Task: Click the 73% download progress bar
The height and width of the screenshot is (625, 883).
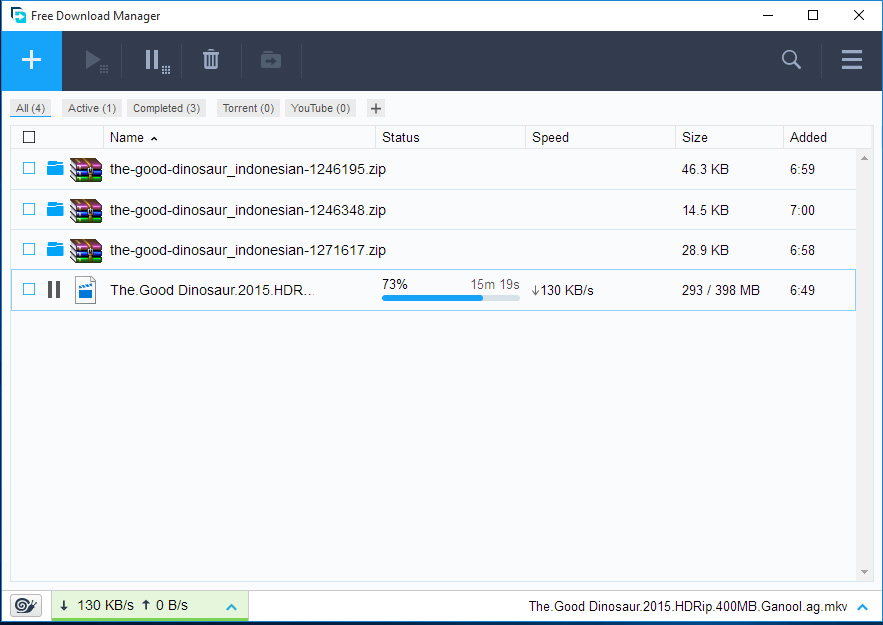Action: (450, 297)
